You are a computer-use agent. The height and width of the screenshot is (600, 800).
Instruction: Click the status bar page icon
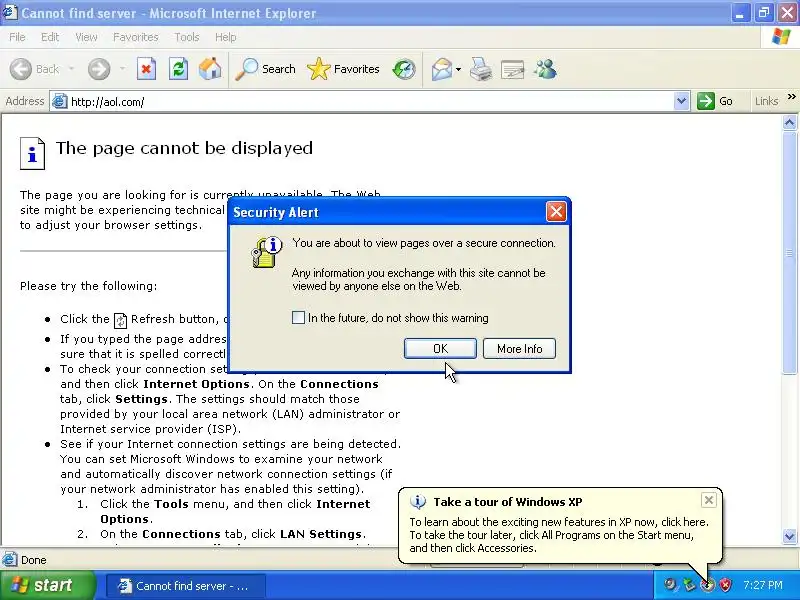[x=9, y=560]
